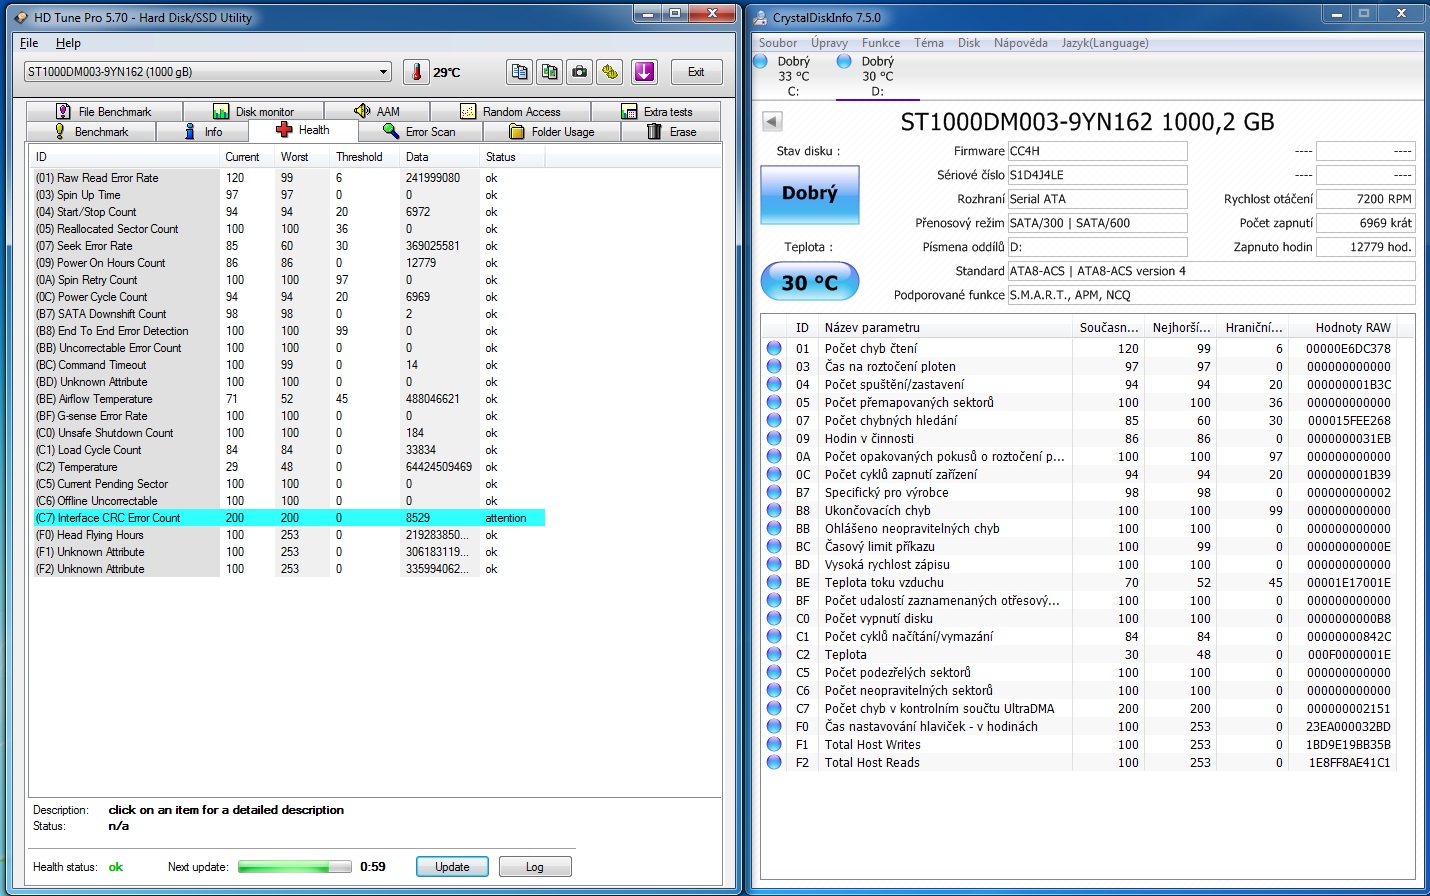
Task: Click the previous disk arrow in CrystalDiskInfo
Action: pos(772,121)
